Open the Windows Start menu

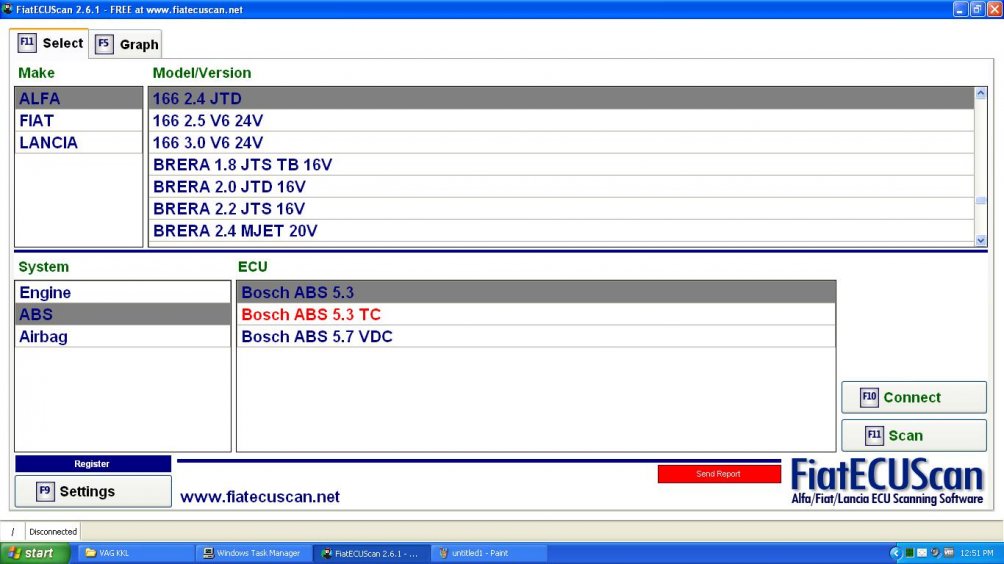[36, 553]
